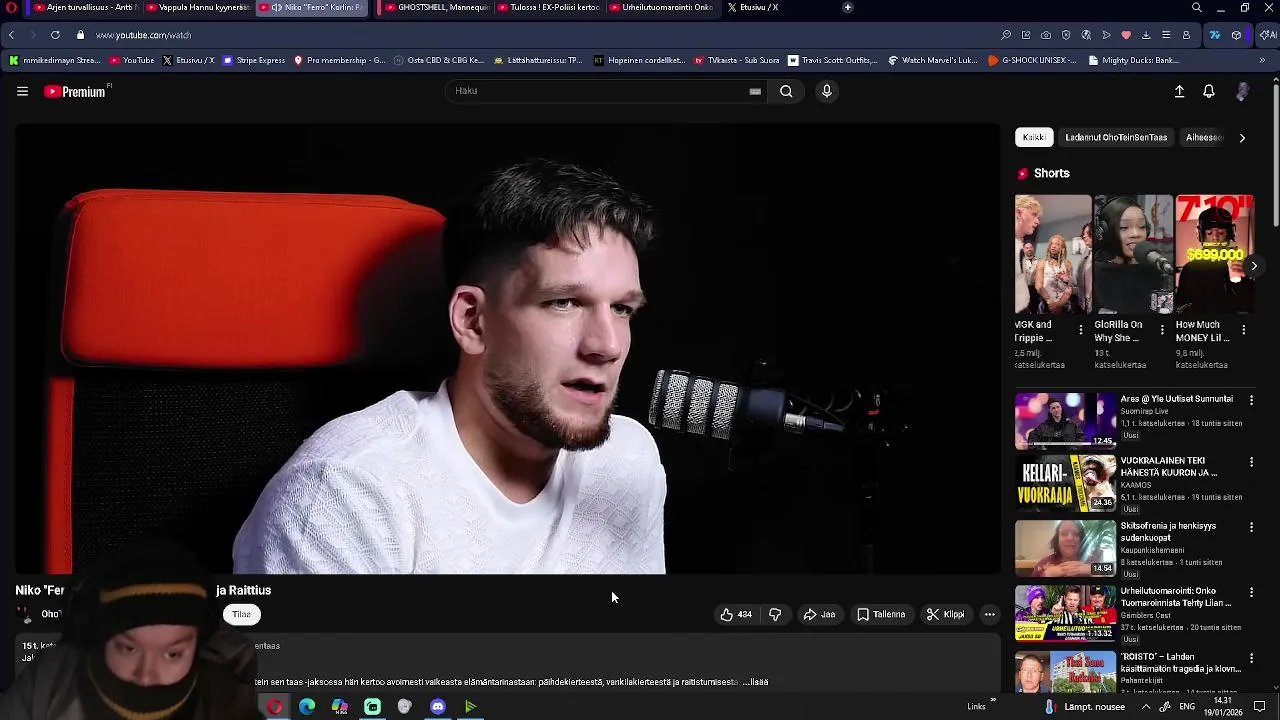Open the Opera main menu logo
The width and height of the screenshot is (1280, 720).
pyautogui.click(x=11, y=8)
